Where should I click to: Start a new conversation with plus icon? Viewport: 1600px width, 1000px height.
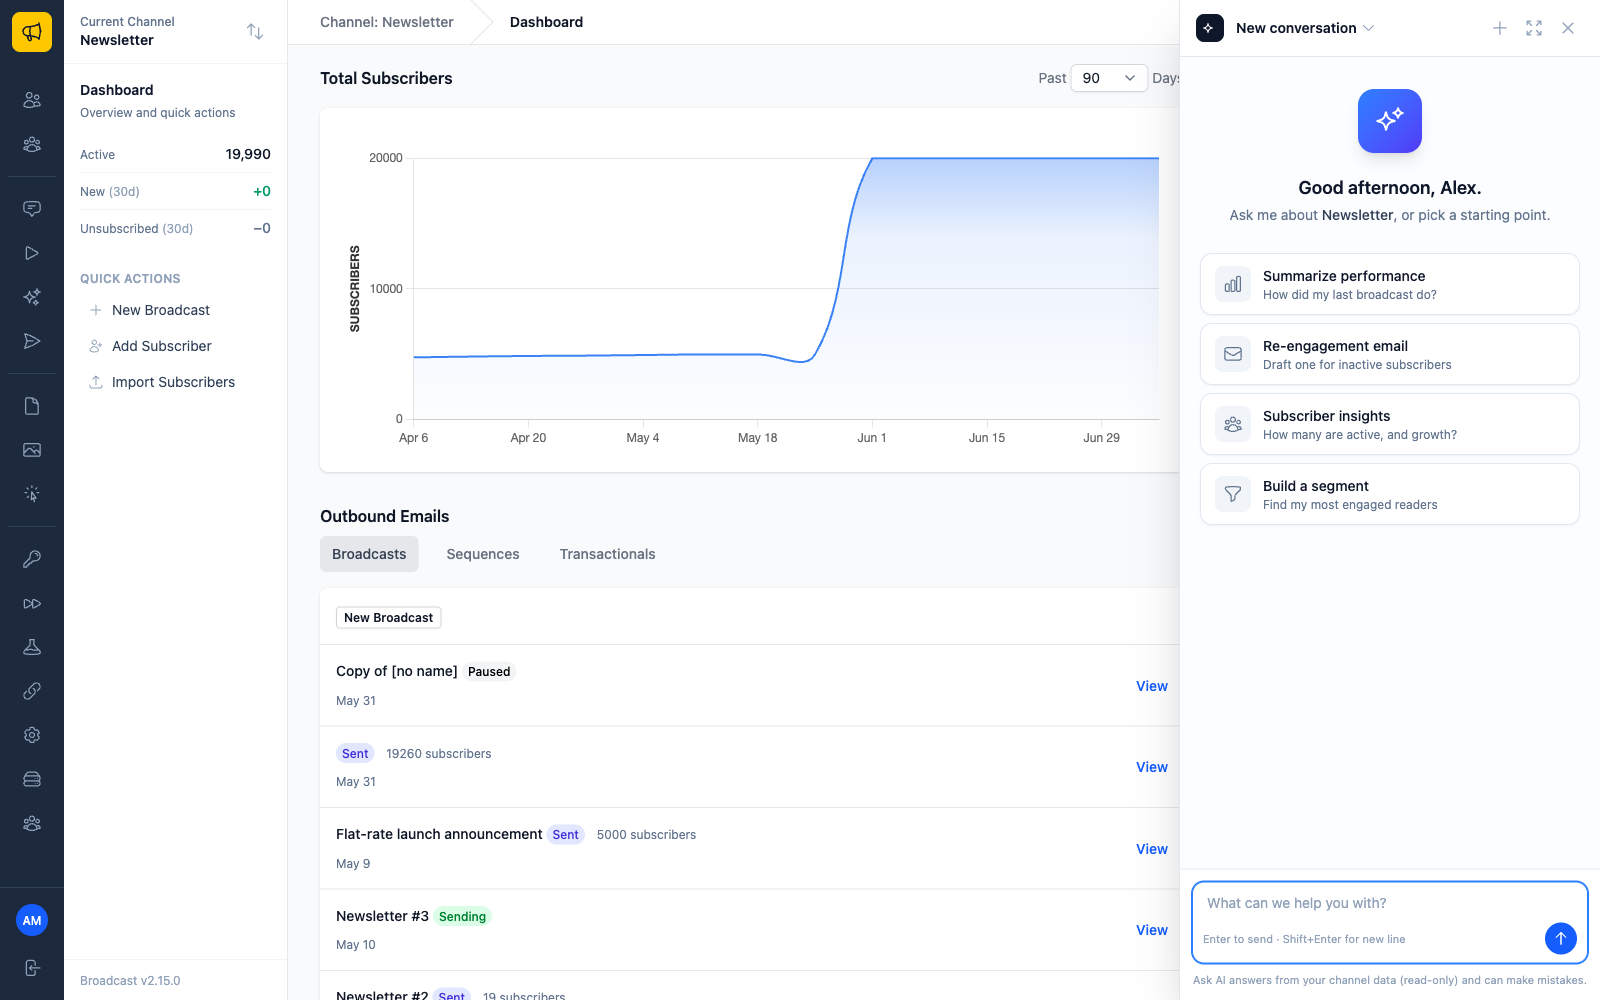(1500, 28)
